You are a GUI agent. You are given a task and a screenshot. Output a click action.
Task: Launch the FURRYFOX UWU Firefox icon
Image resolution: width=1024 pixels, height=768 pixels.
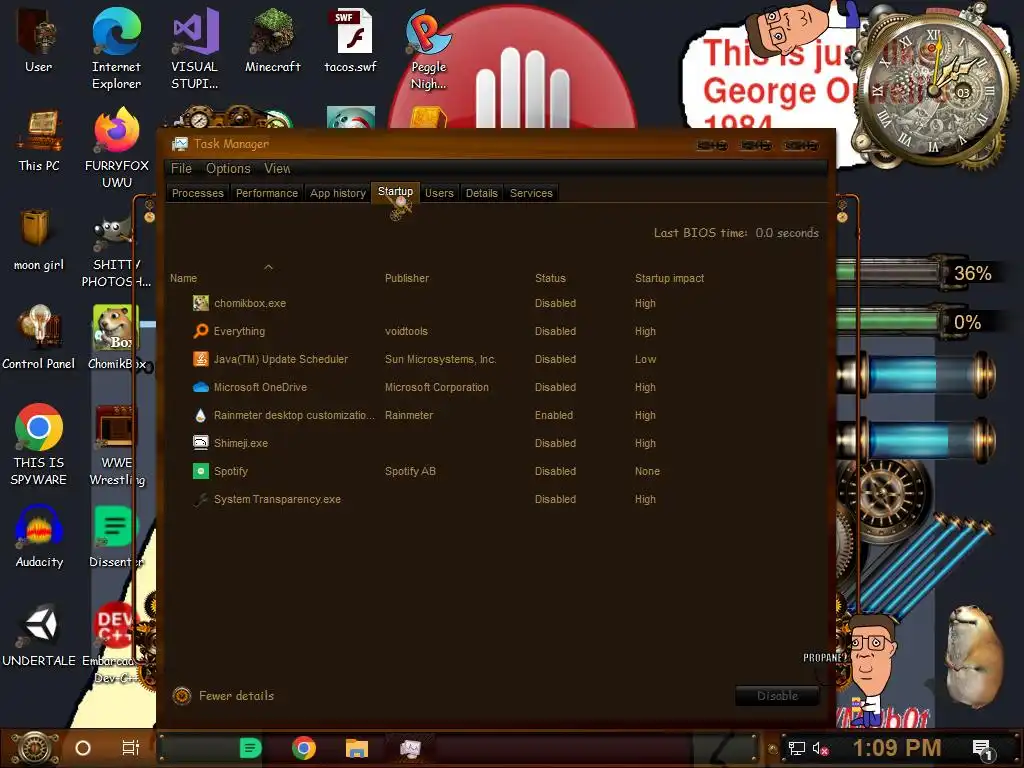click(x=116, y=148)
